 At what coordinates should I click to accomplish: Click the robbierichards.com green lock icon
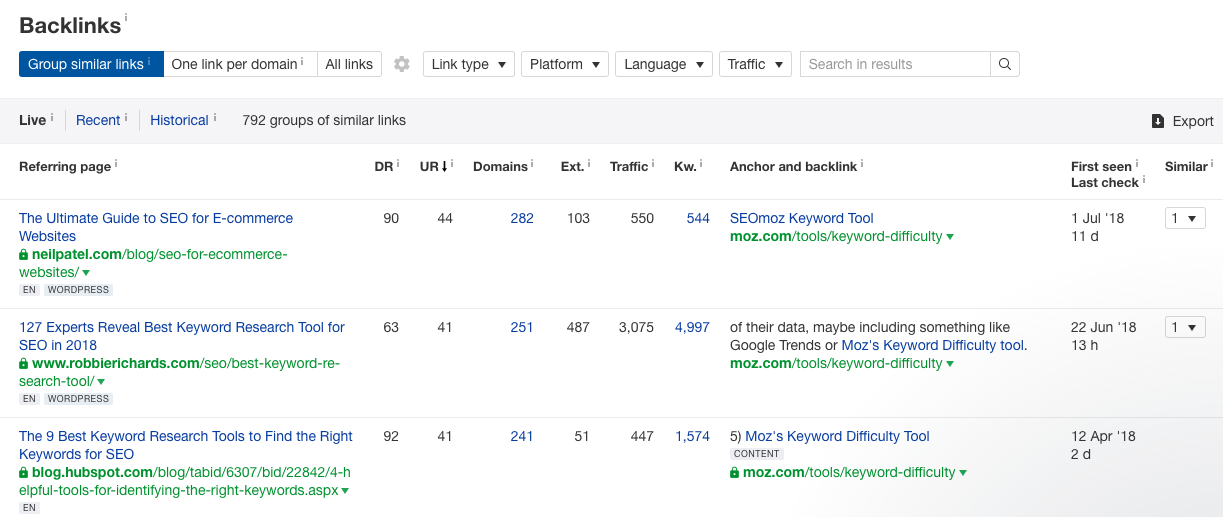[x=24, y=364]
